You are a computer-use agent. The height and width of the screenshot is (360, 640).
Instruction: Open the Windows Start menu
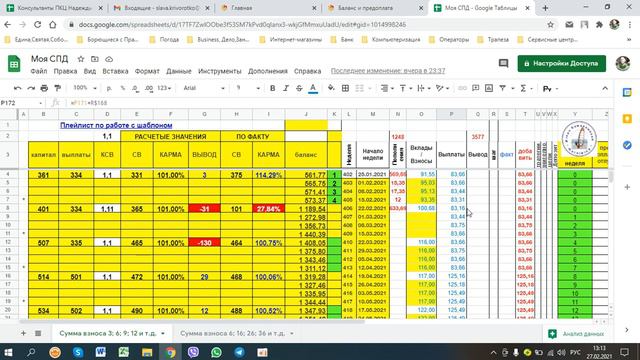coord(8,352)
